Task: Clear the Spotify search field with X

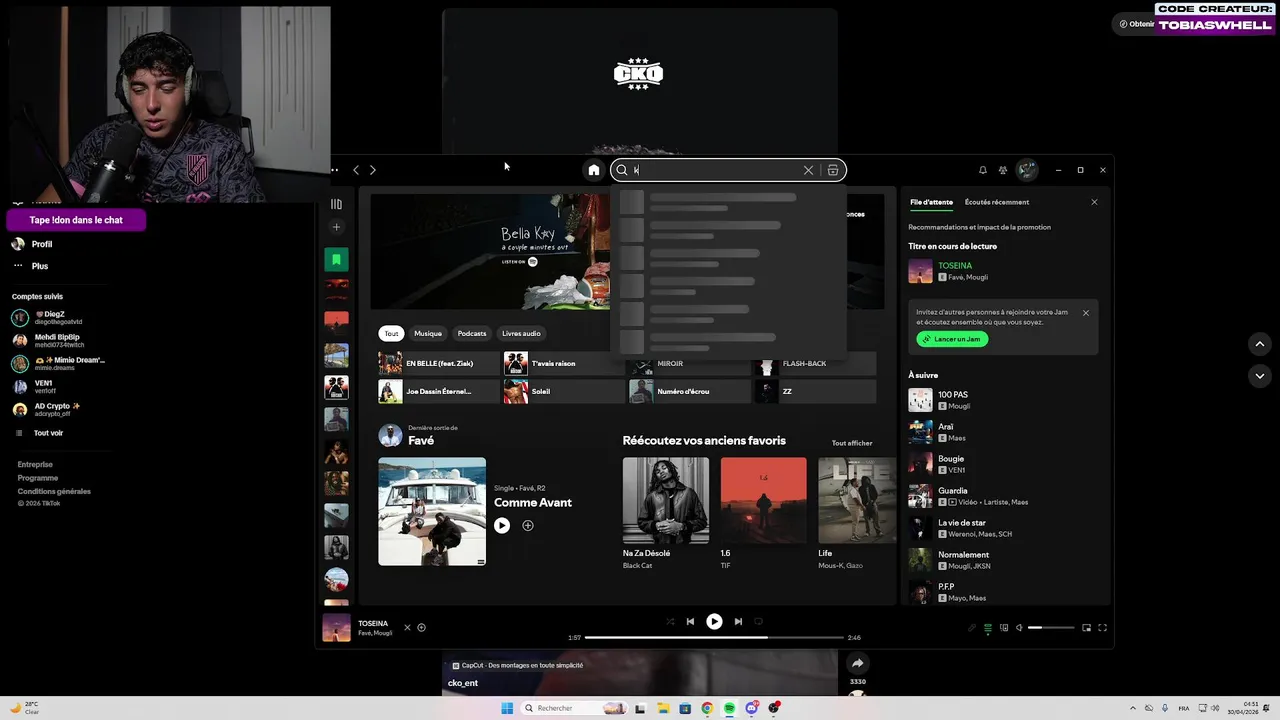Action: pos(808,170)
